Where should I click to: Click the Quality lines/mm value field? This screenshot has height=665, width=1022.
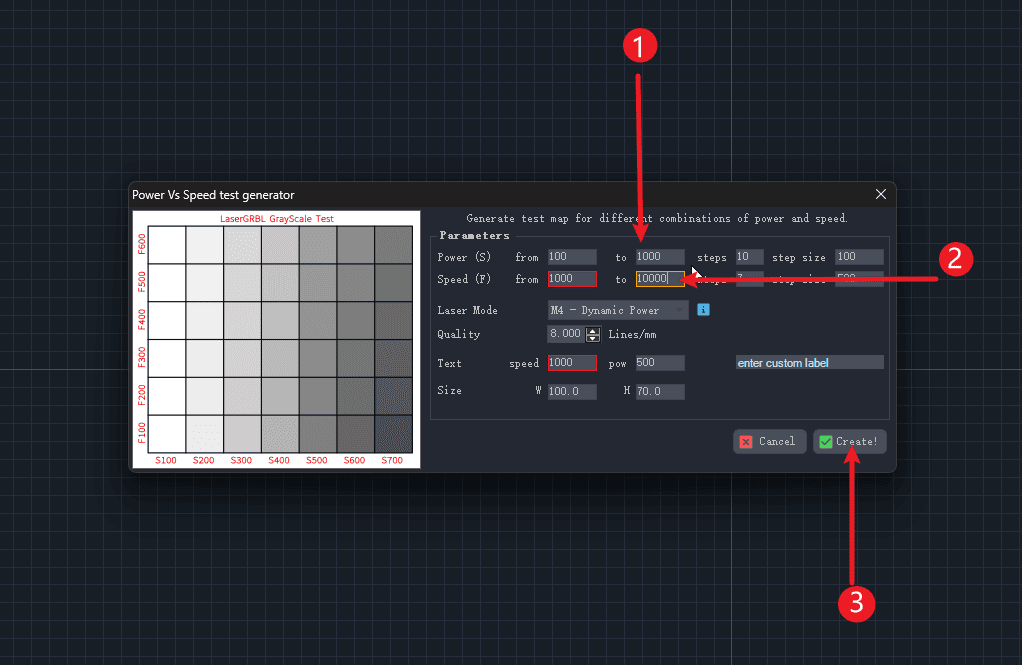pyautogui.click(x=566, y=335)
